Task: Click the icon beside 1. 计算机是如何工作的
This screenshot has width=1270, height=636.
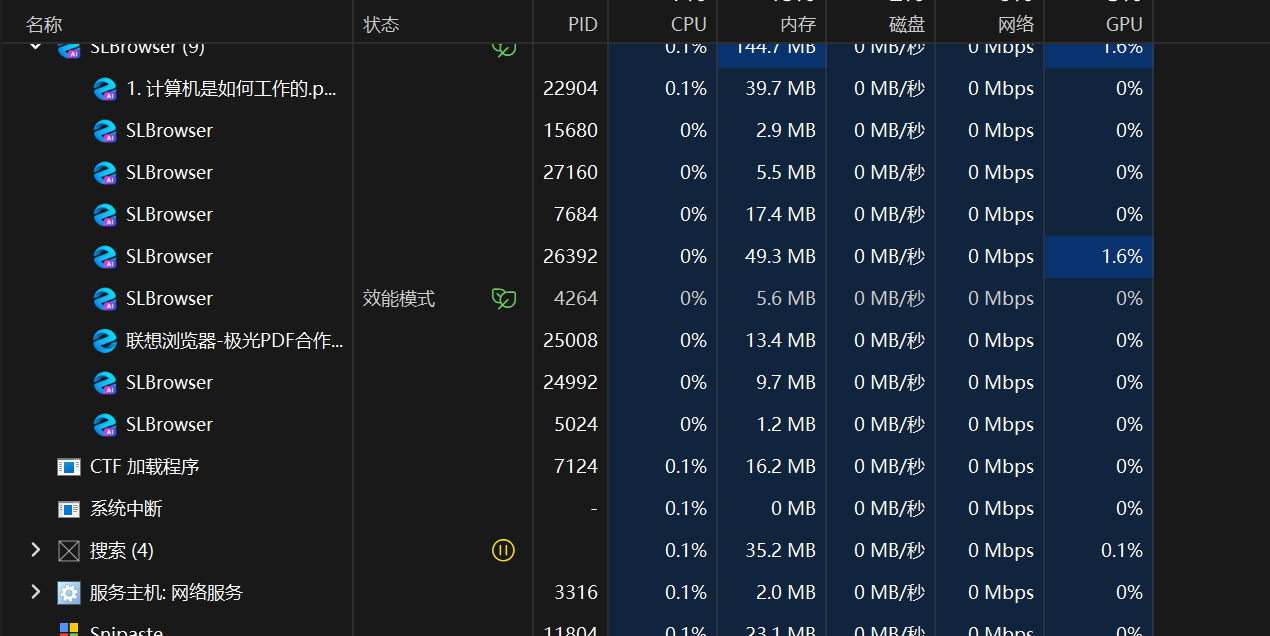Action: tap(105, 89)
